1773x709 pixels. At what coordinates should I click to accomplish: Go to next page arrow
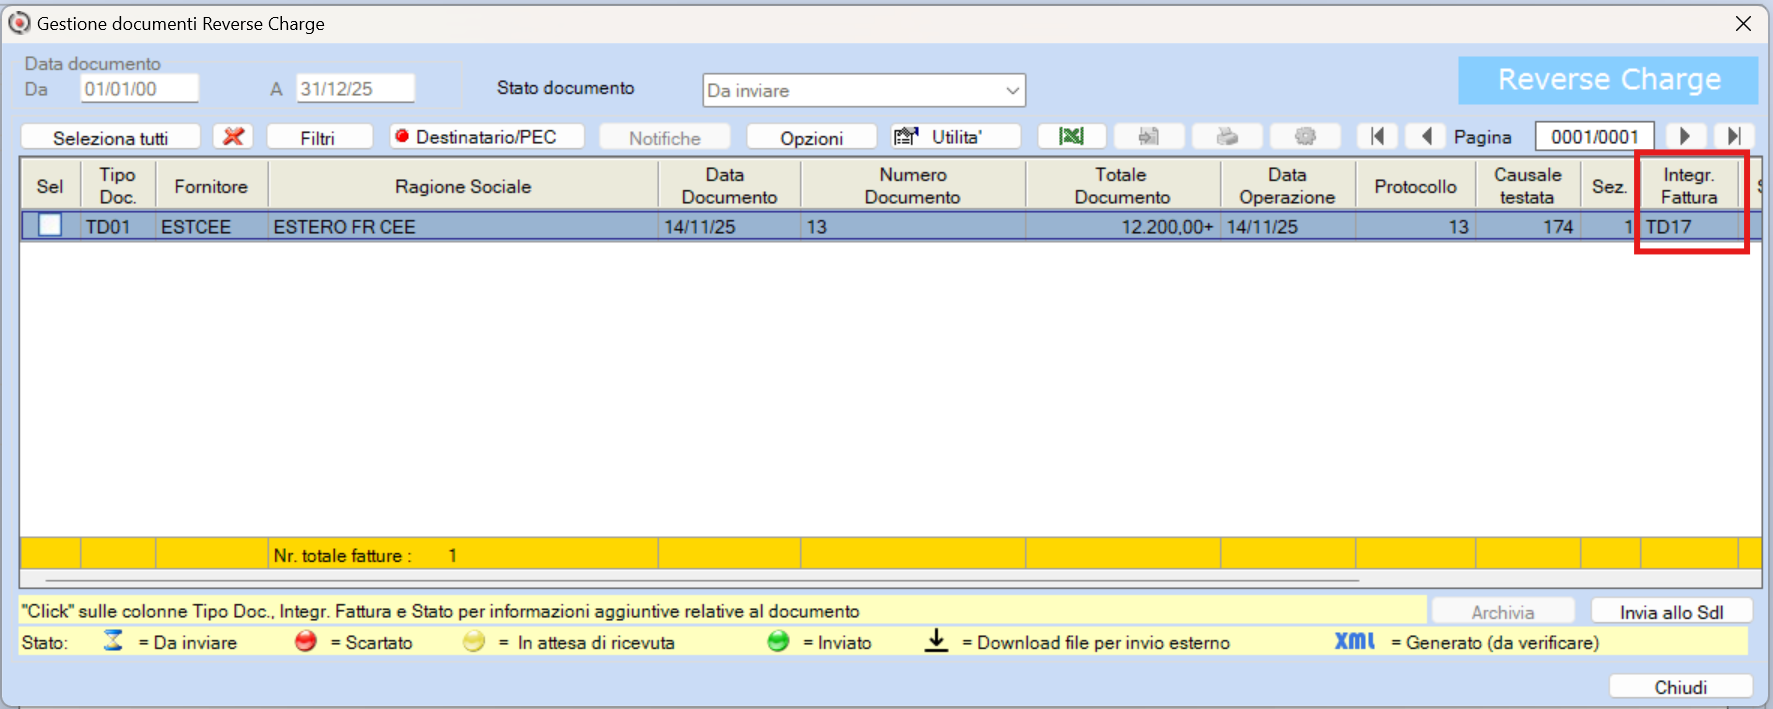1685,137
